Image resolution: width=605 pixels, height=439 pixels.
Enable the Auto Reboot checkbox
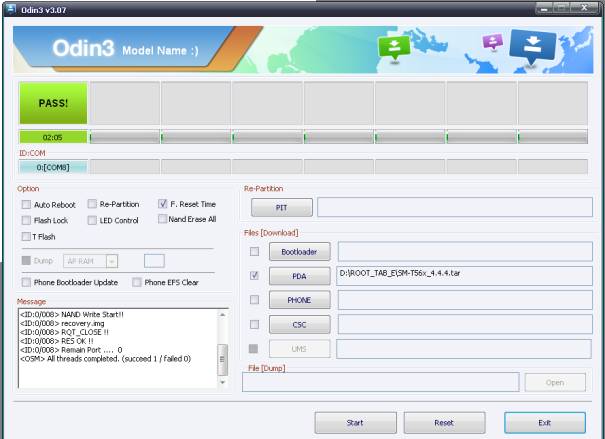click(x=26, y=204)
